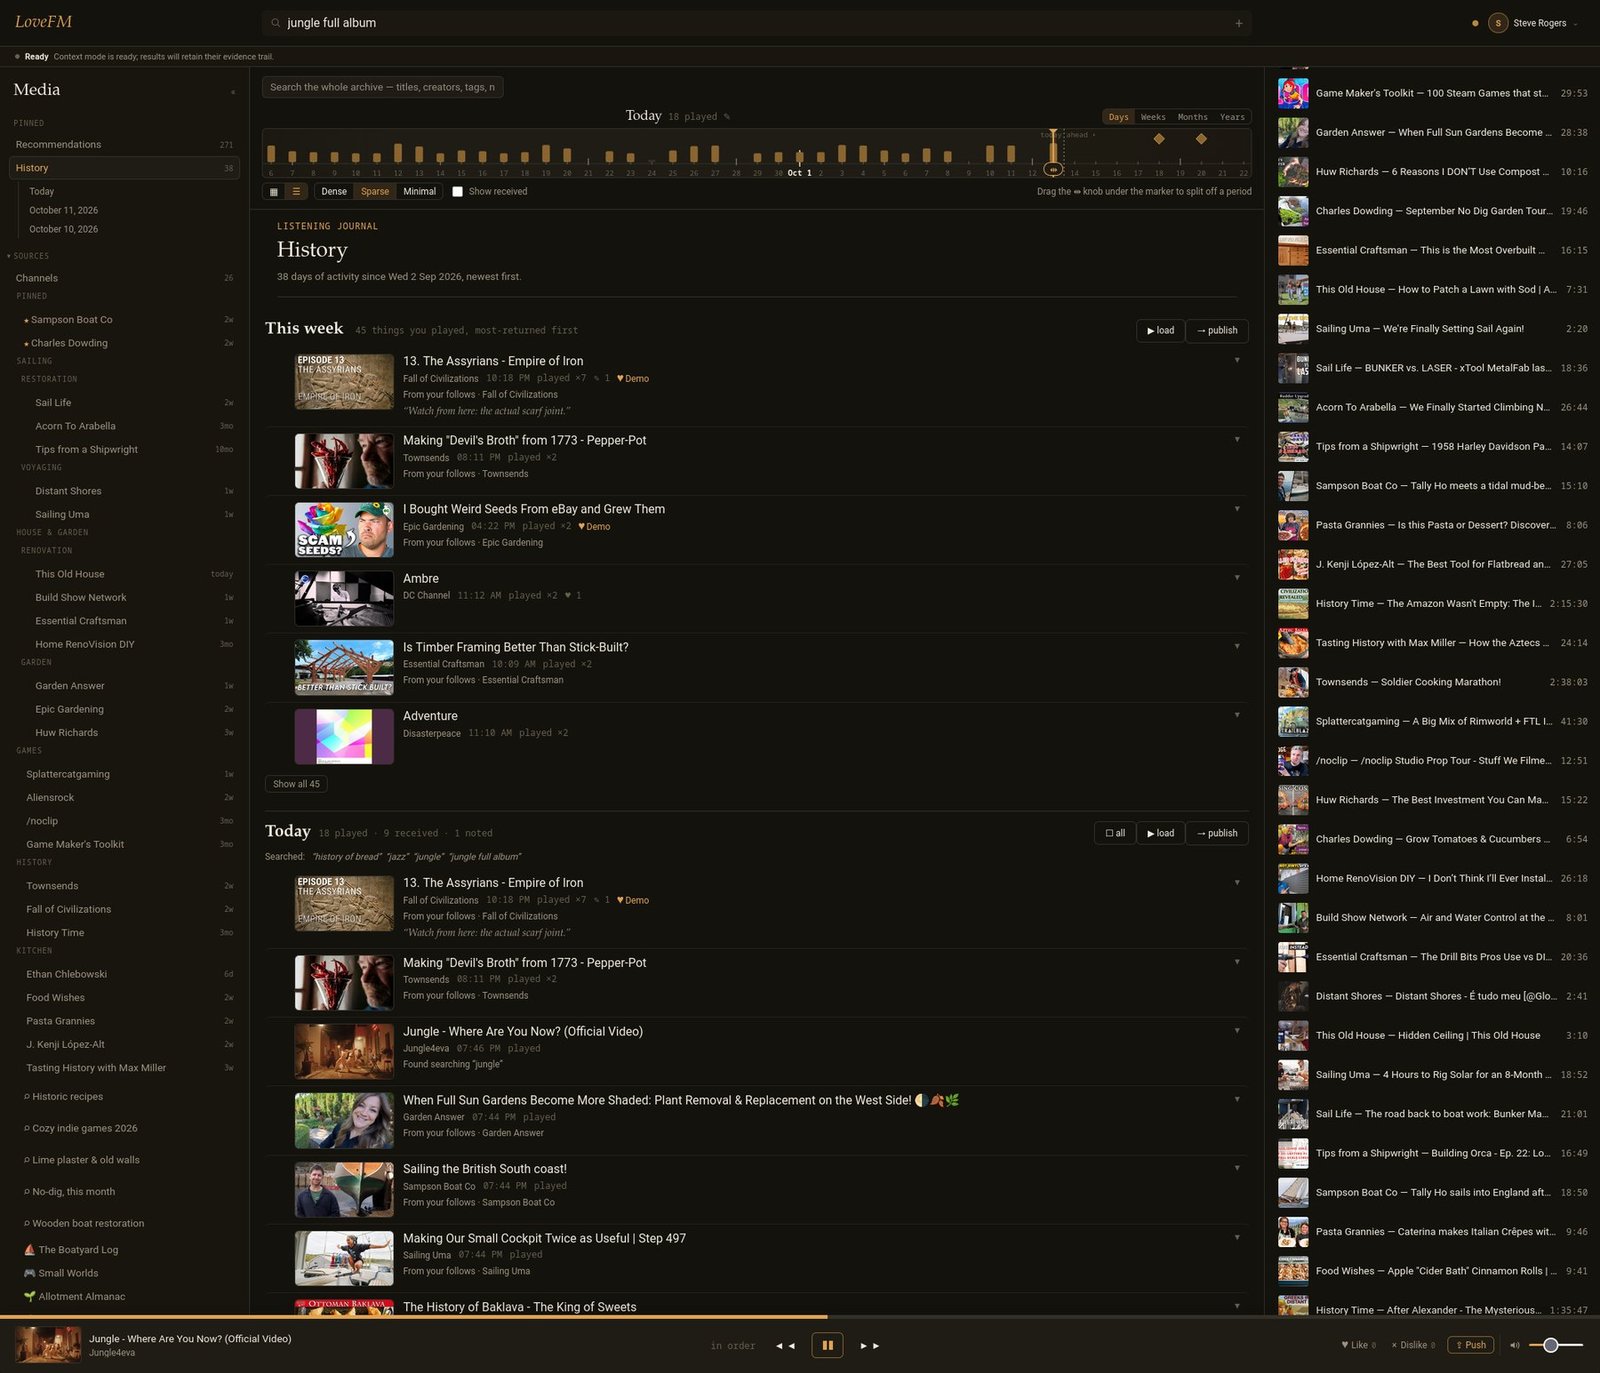Screen dimensions: 1600x1373
Task: Switch timeline to Weeks view
Action: [x=1153, y=117]
